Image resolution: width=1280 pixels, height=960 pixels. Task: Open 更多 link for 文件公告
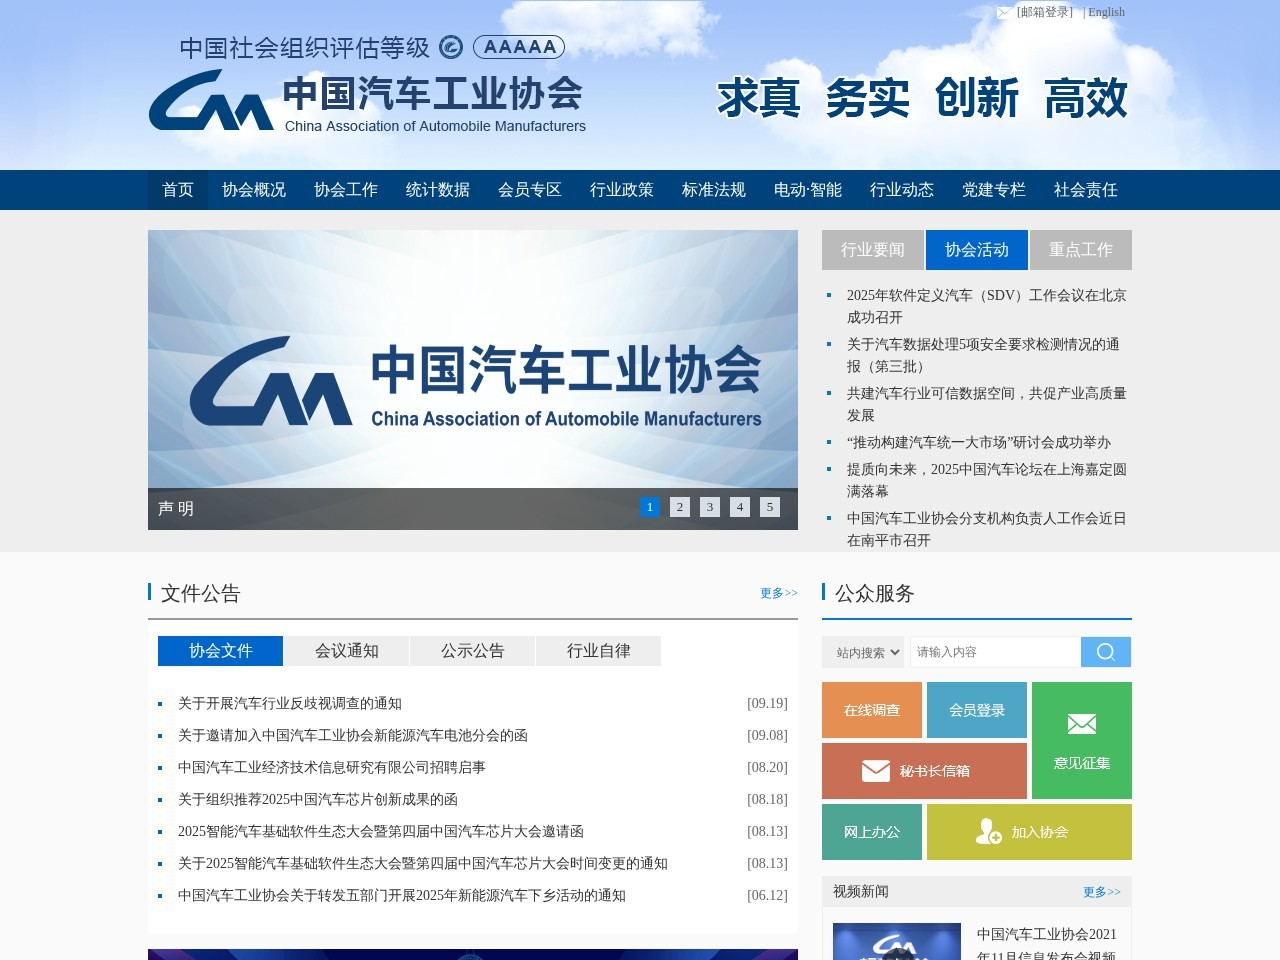778,593
